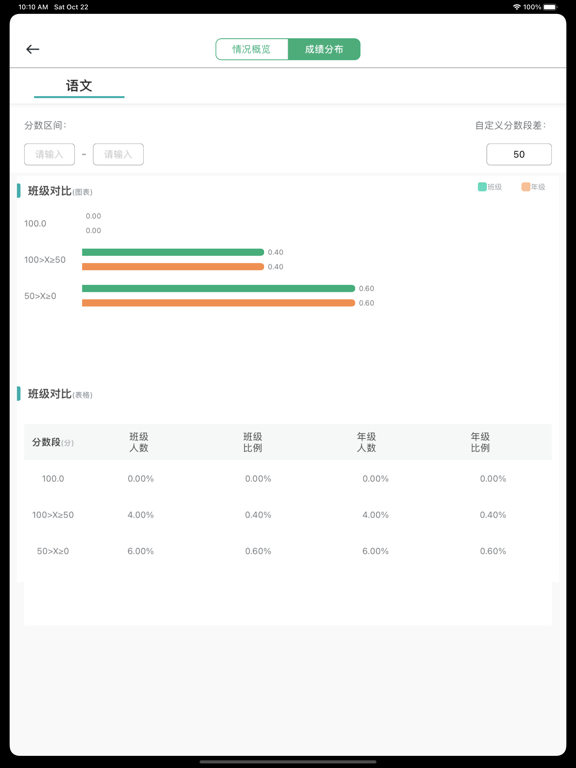This screenshot has height=768, width=576.
Task: Click the 班级人数 column header
Action: 139,442
